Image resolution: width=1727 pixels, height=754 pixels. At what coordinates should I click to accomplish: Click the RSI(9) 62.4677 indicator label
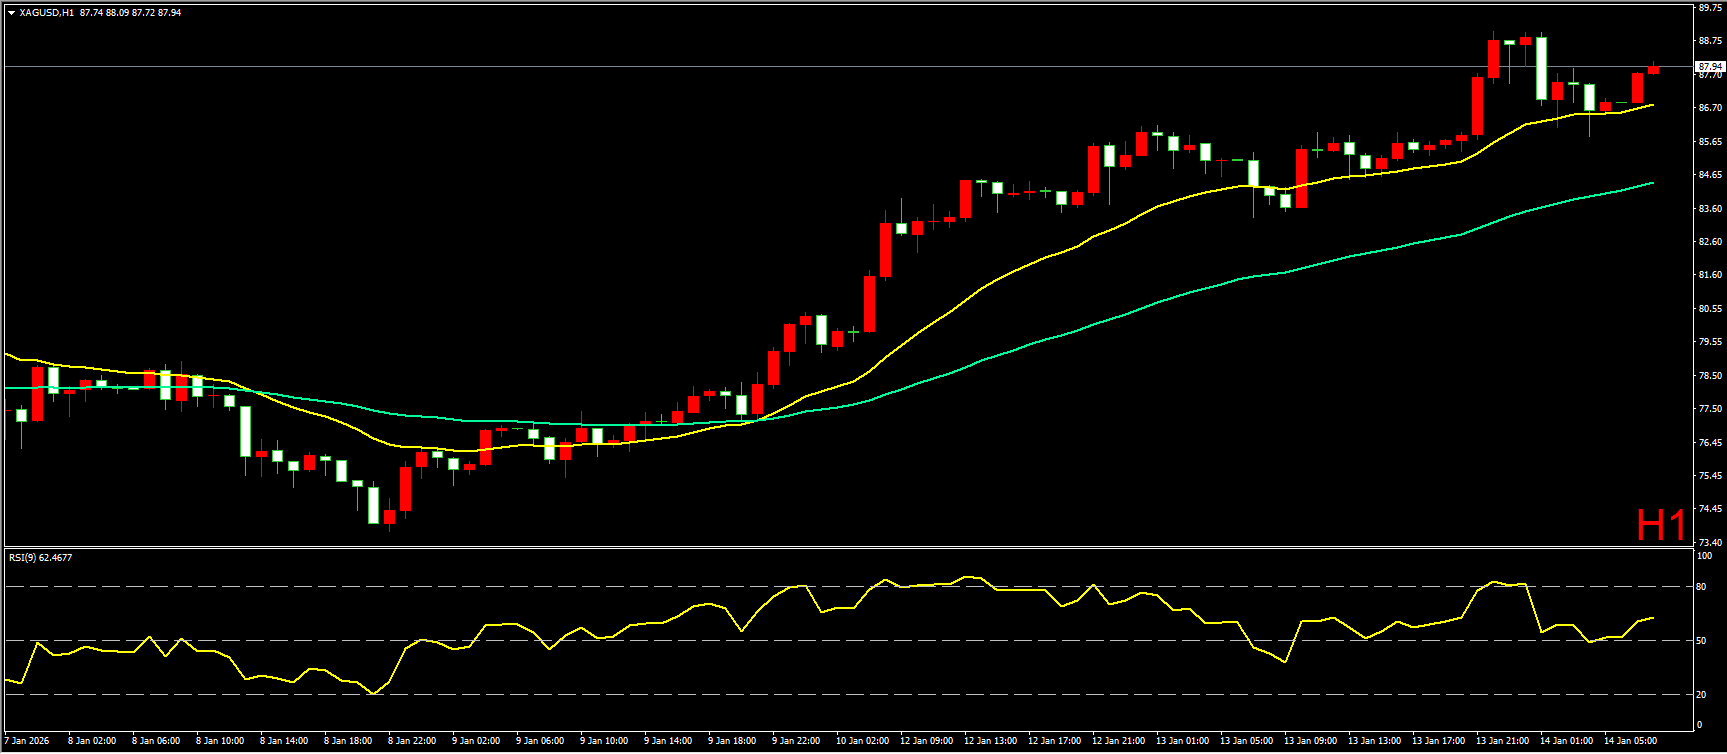tap(40, 558)
